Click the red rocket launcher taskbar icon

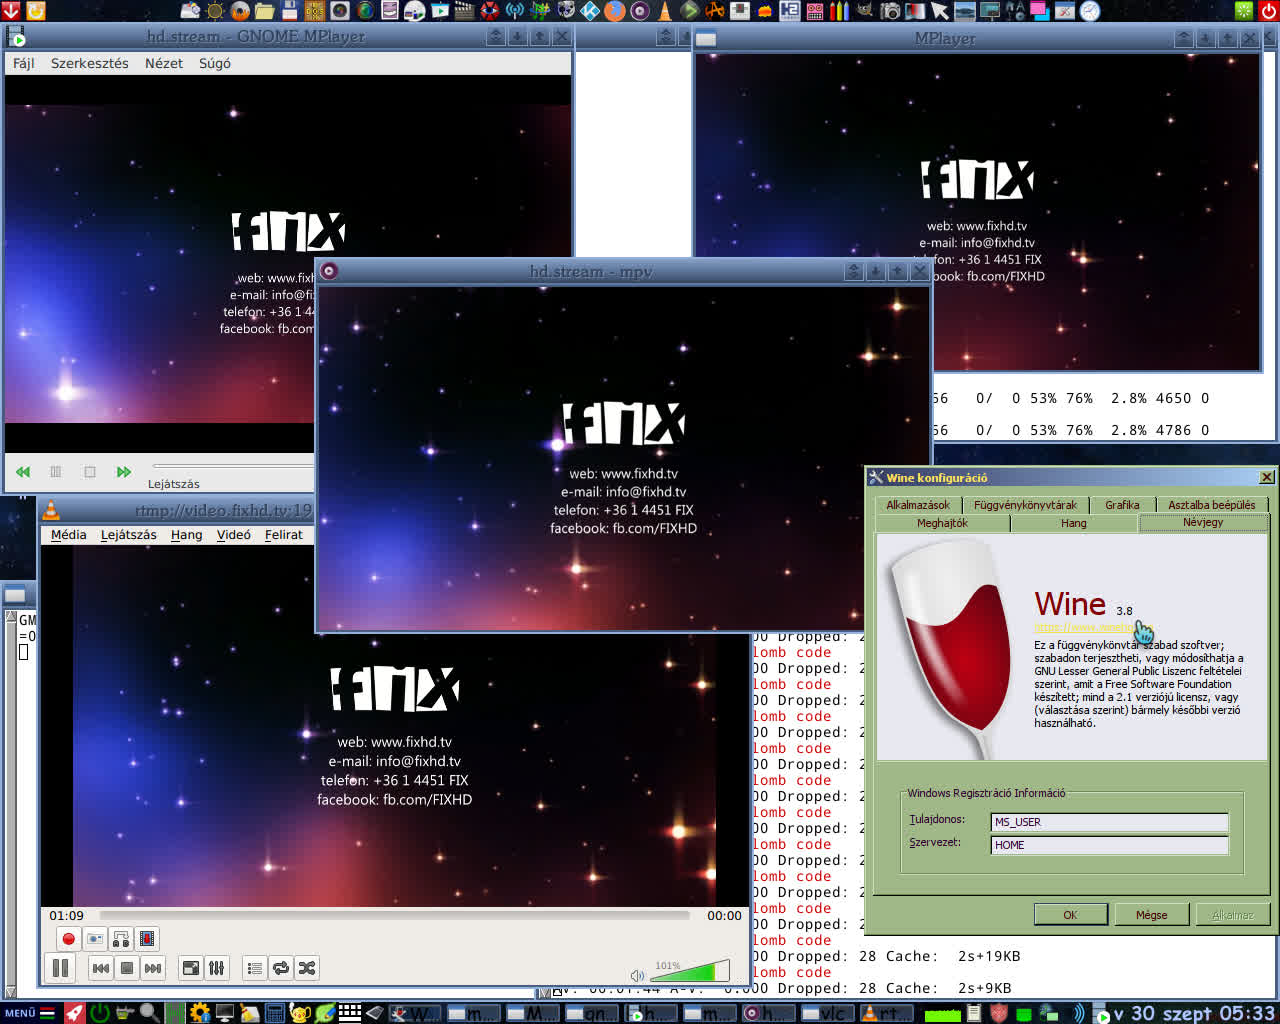74,1013
